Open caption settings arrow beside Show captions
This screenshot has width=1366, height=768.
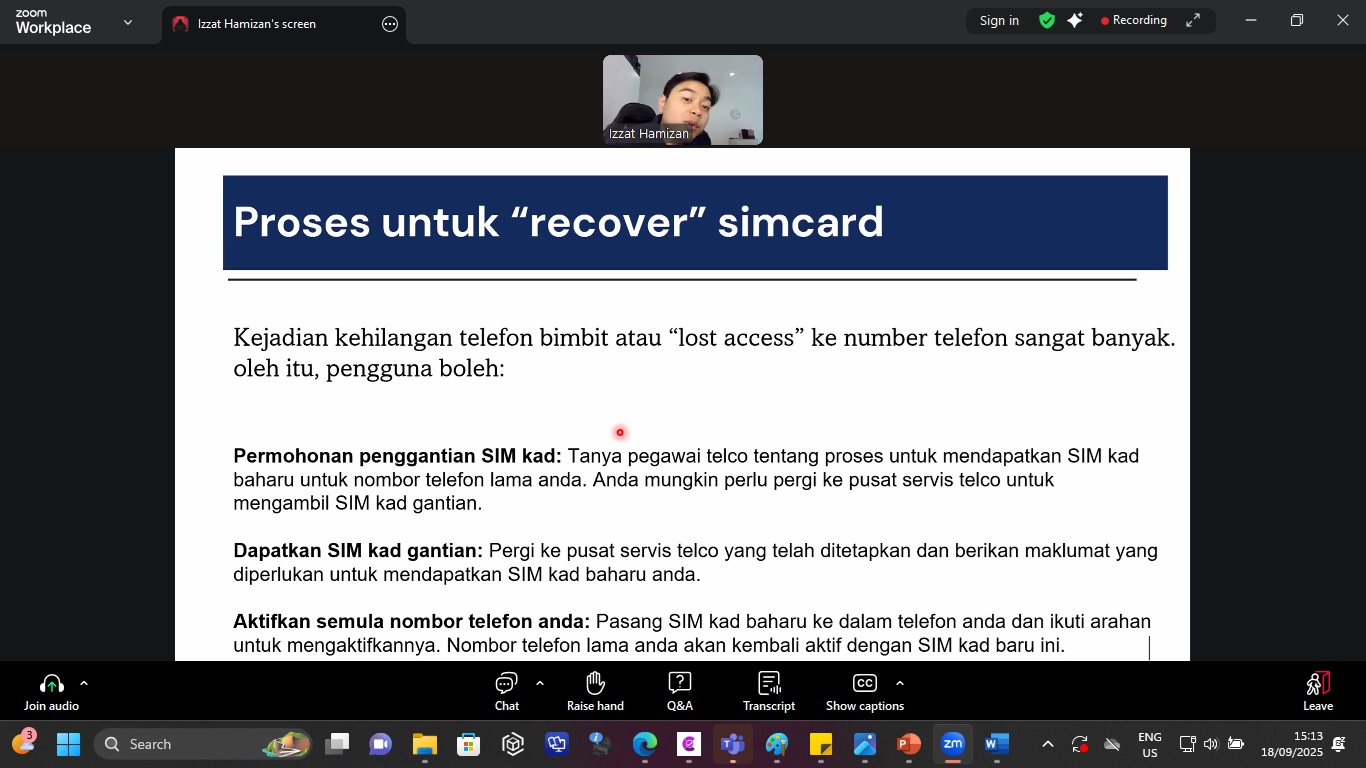(x=900, y=683)
